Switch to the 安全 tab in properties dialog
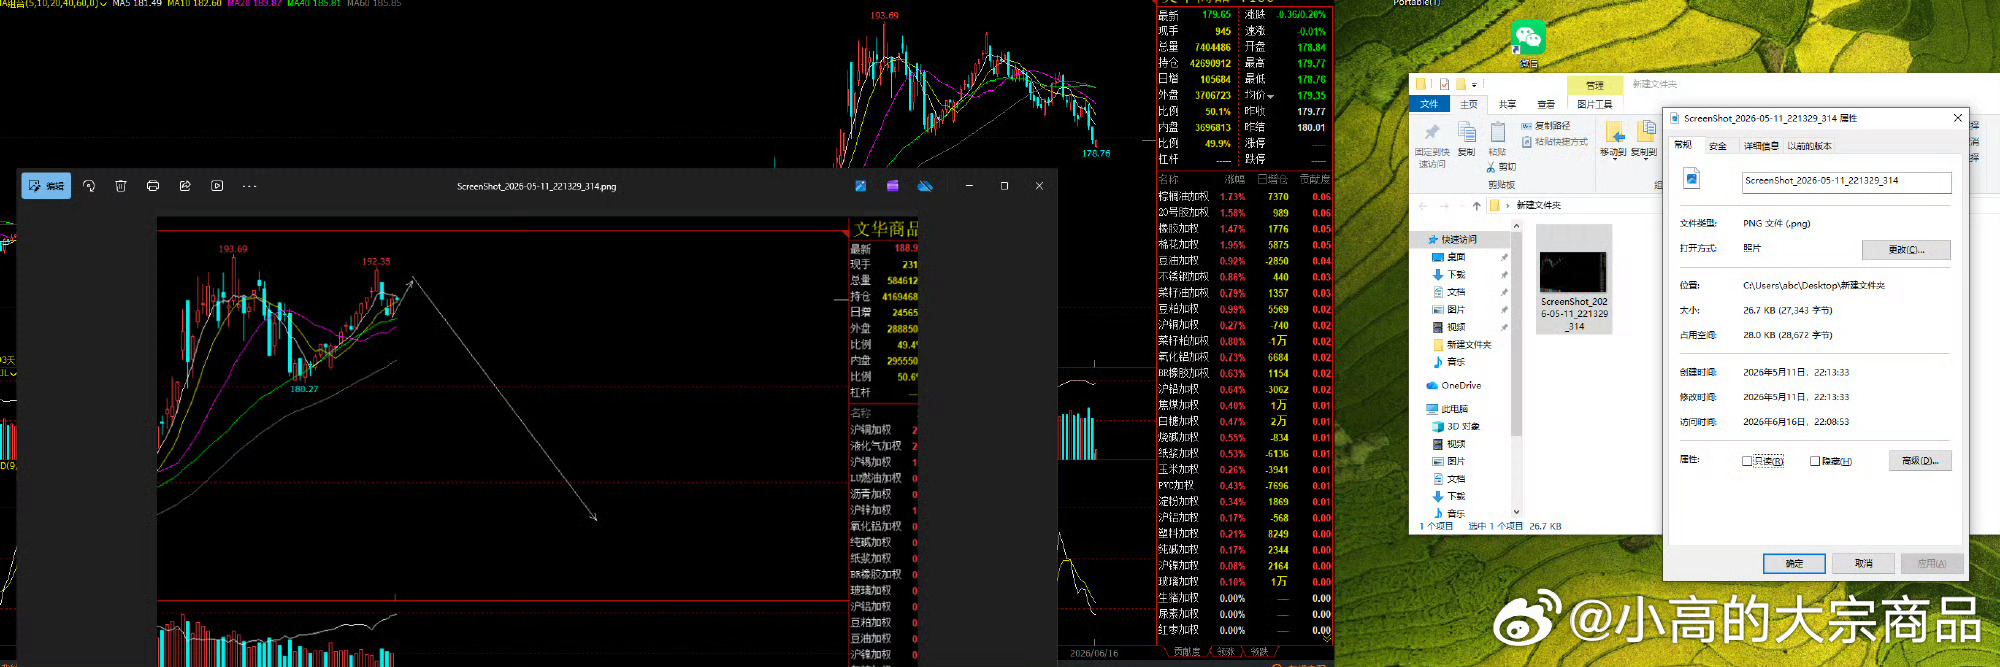2000x667 pixels. point(1718,146)
